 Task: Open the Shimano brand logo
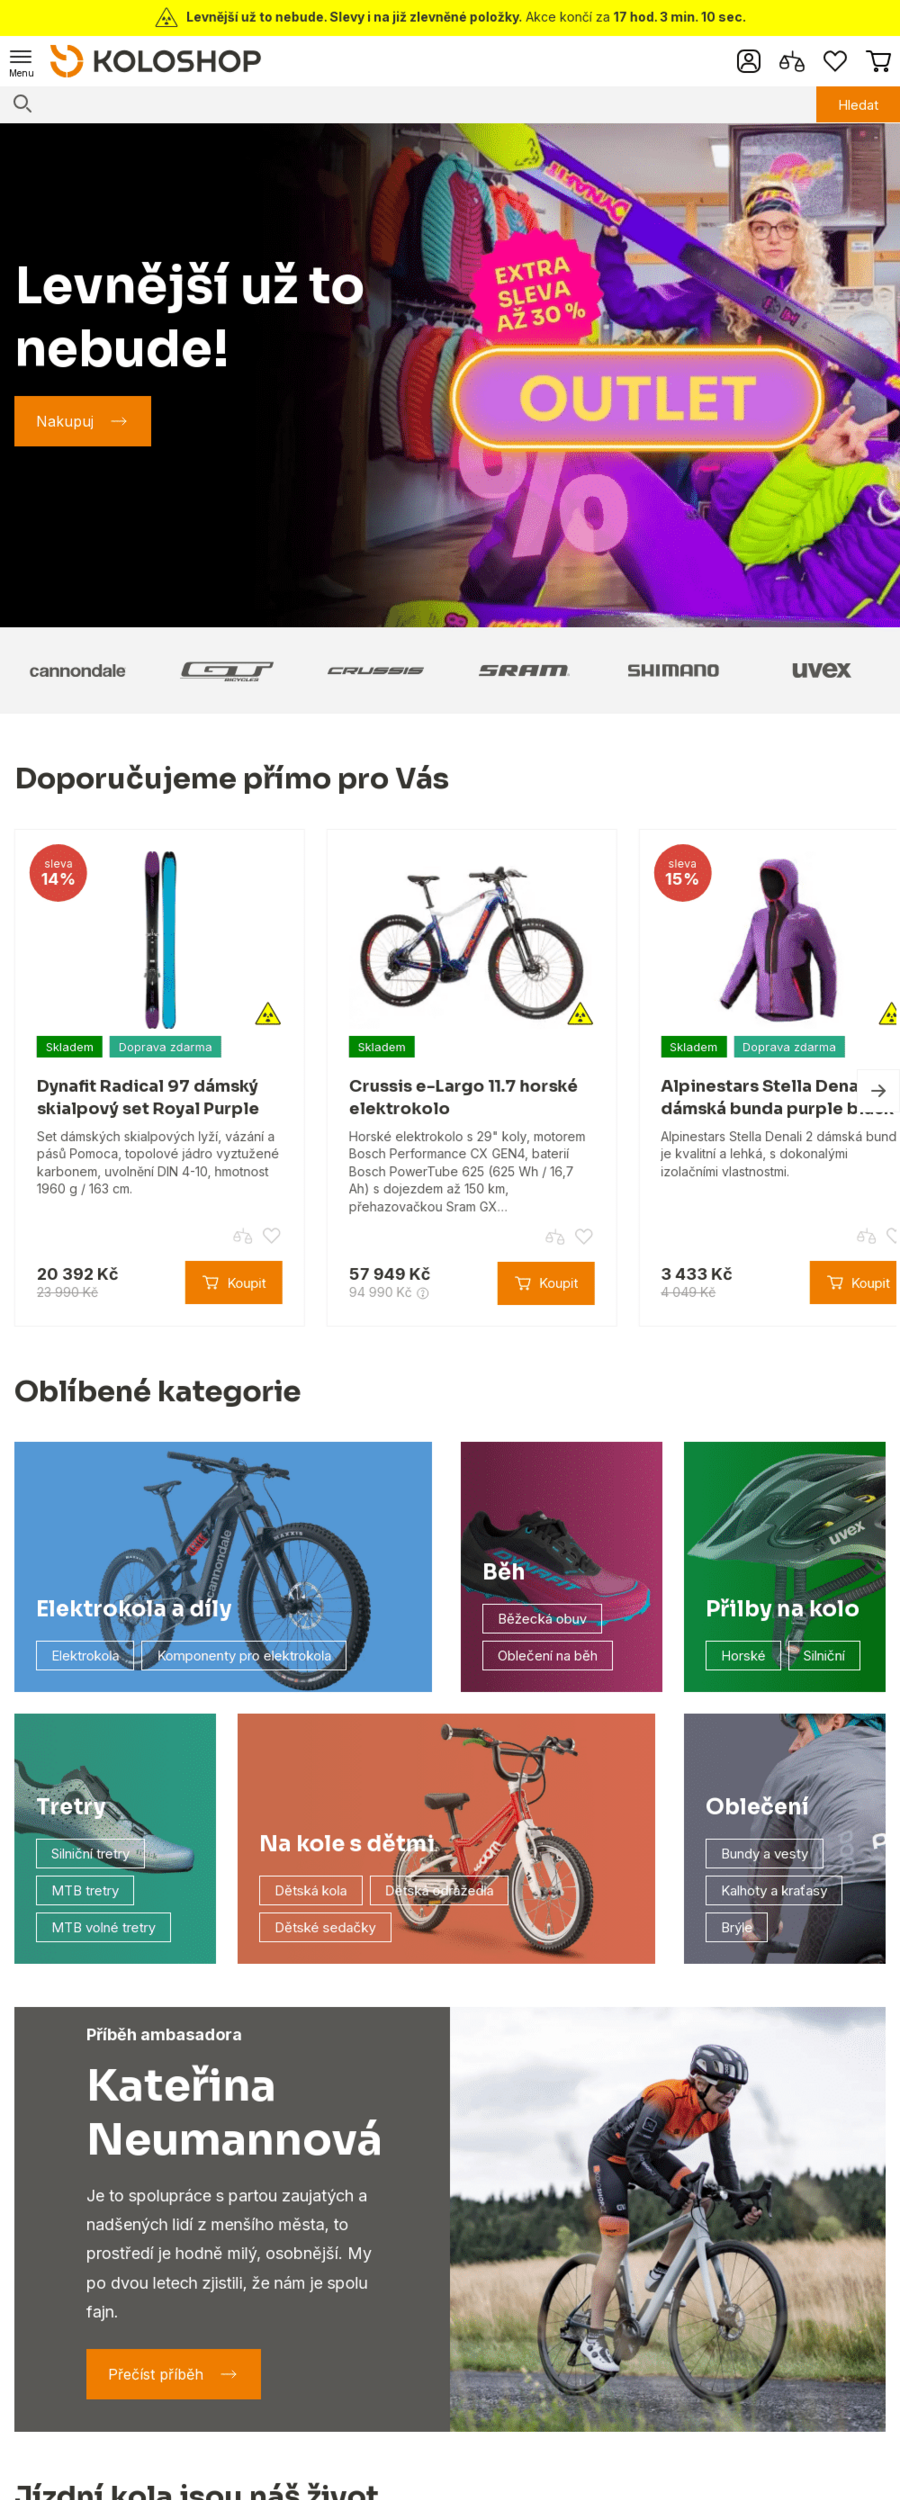[673, 670]
